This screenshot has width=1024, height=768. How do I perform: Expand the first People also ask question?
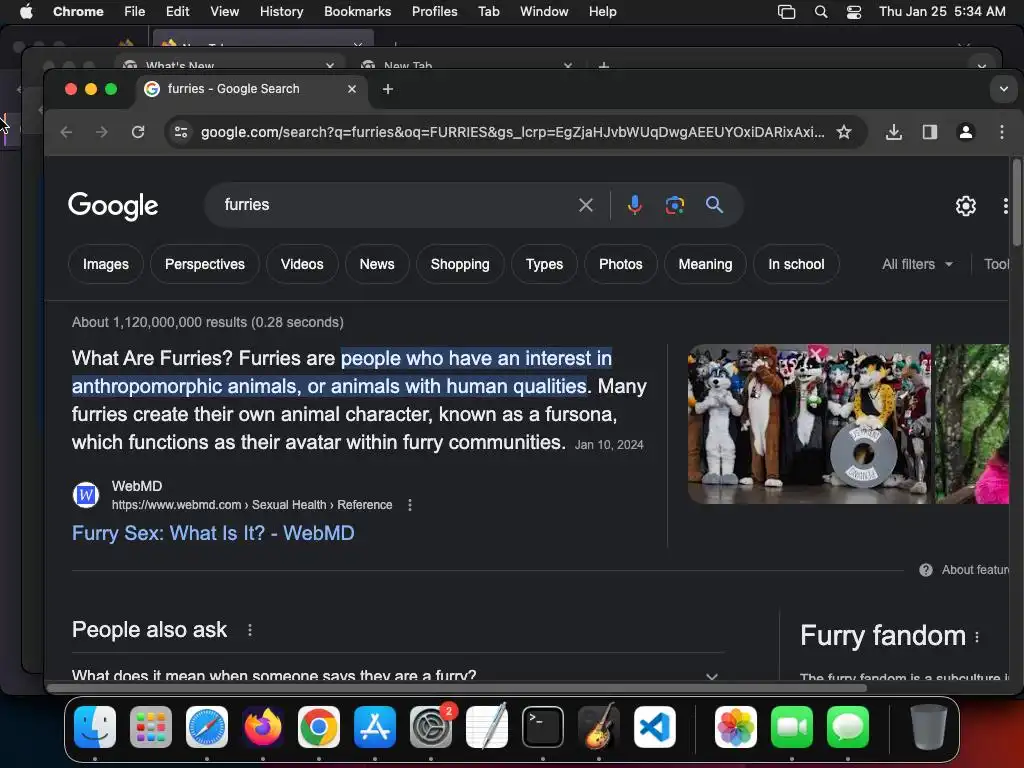[x=398, y=675]
